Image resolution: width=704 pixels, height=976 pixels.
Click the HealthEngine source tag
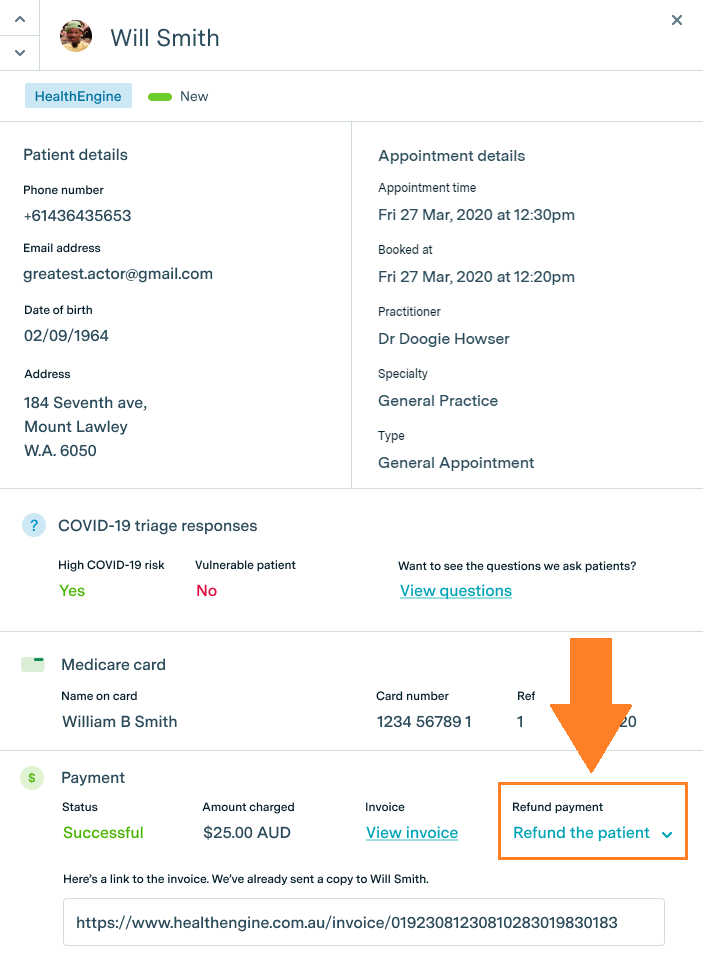[x=78, y=97]
